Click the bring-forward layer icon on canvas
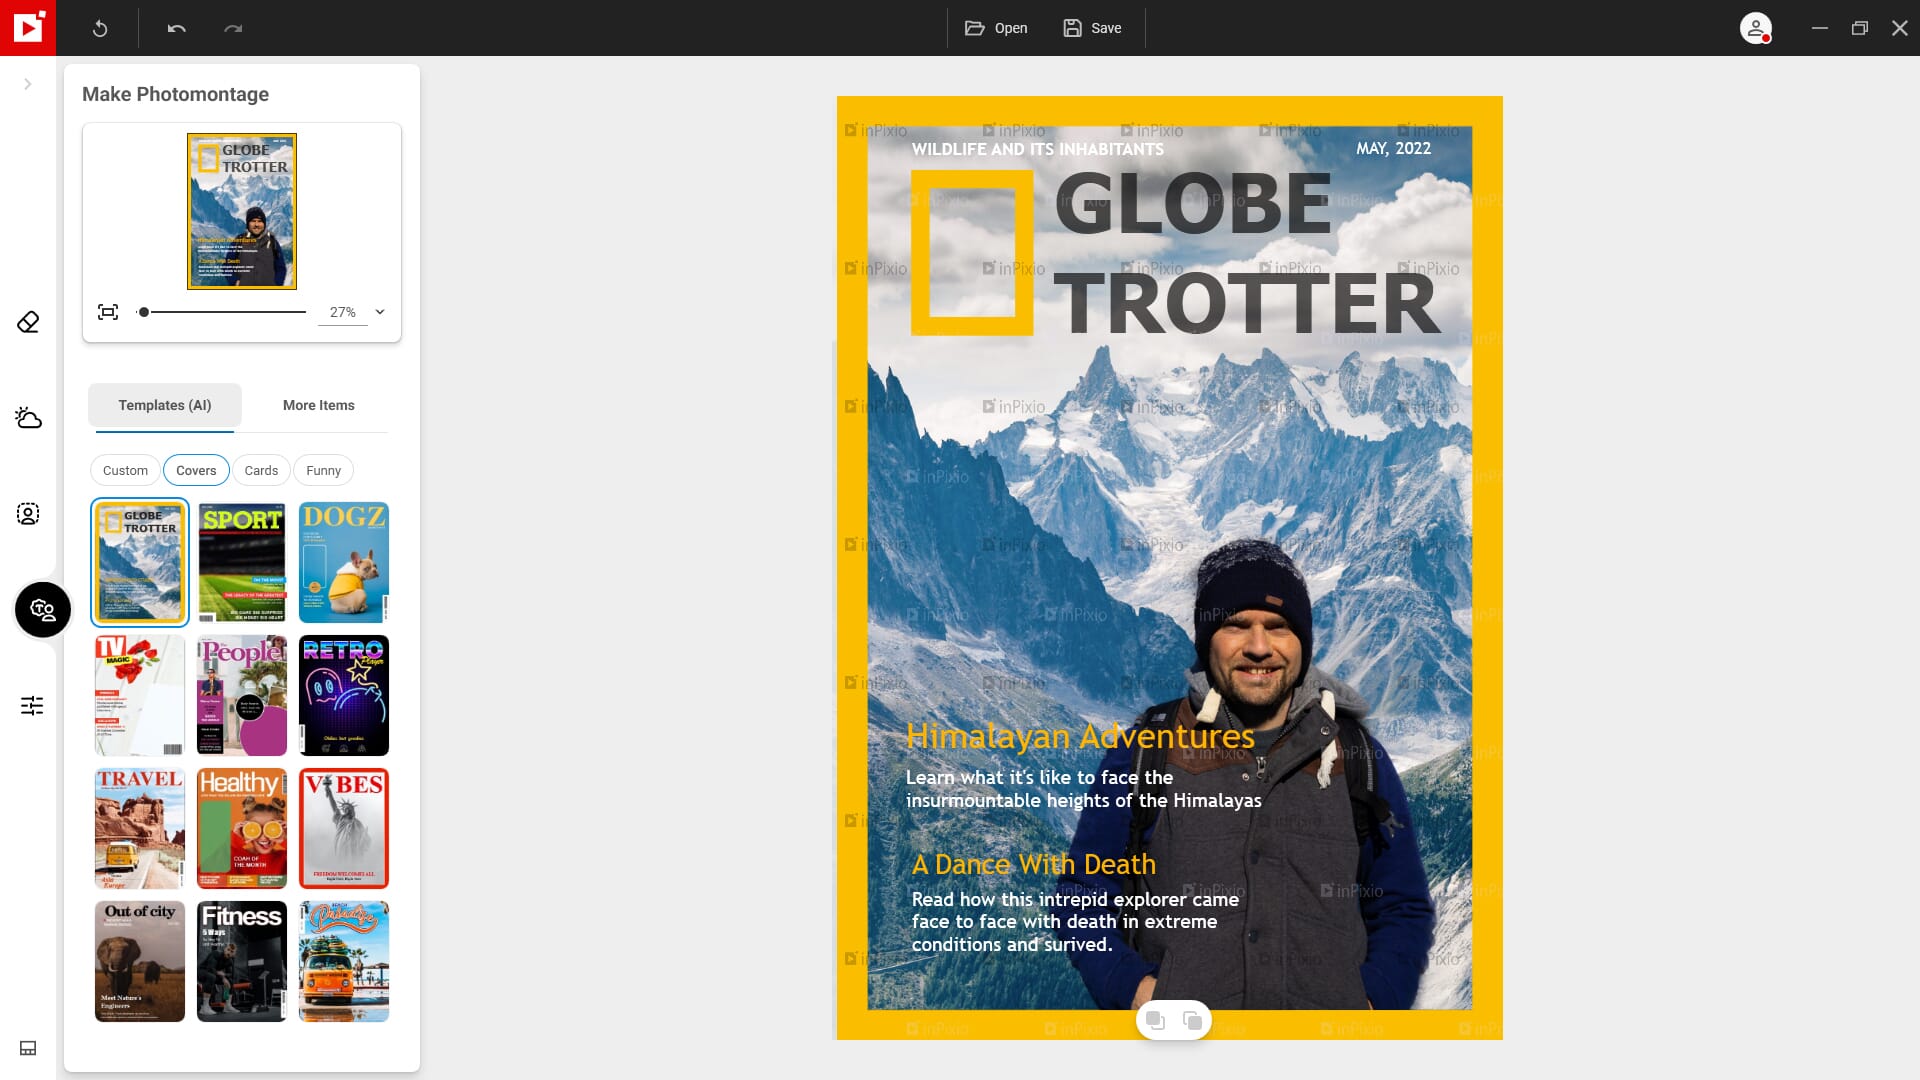 click(x=1192, y=1020)
